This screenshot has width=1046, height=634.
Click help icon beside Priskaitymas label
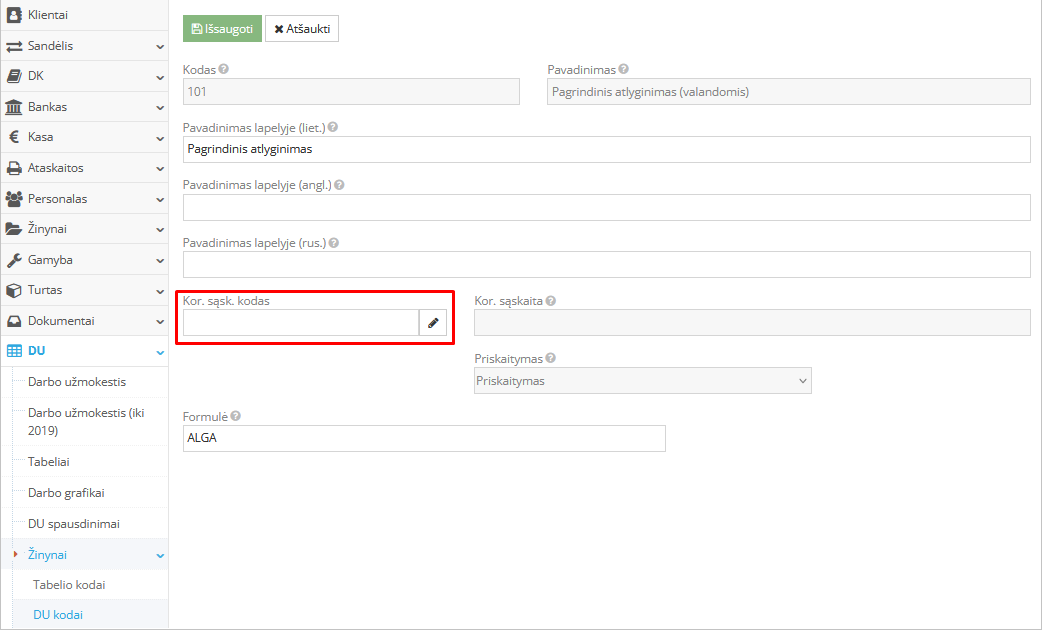click(551, 358)
